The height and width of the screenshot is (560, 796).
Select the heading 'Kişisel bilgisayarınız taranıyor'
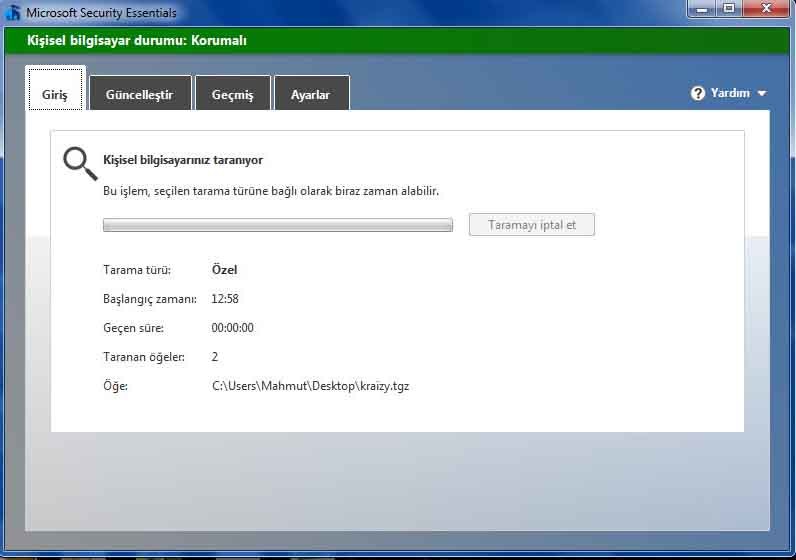click(183, 160)
